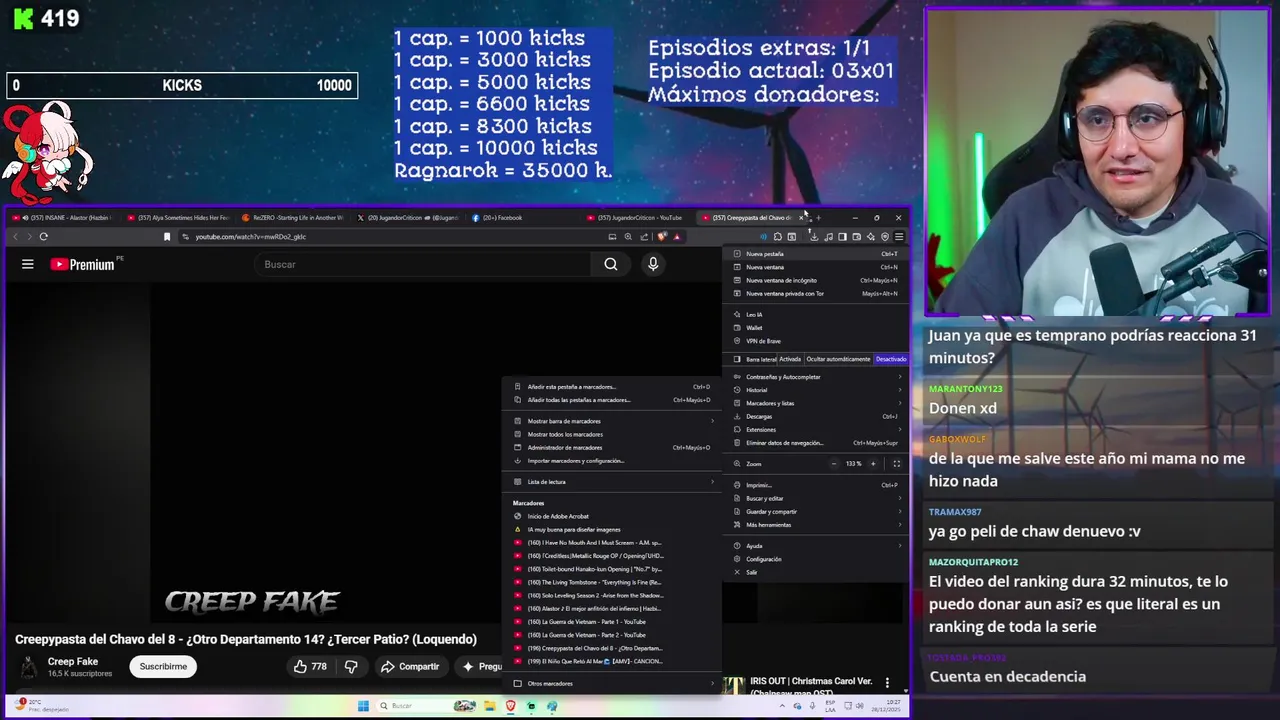Screen dimensions: 1280x720
Task: Expand Otros marcadores folder
Action: (612, 683)
